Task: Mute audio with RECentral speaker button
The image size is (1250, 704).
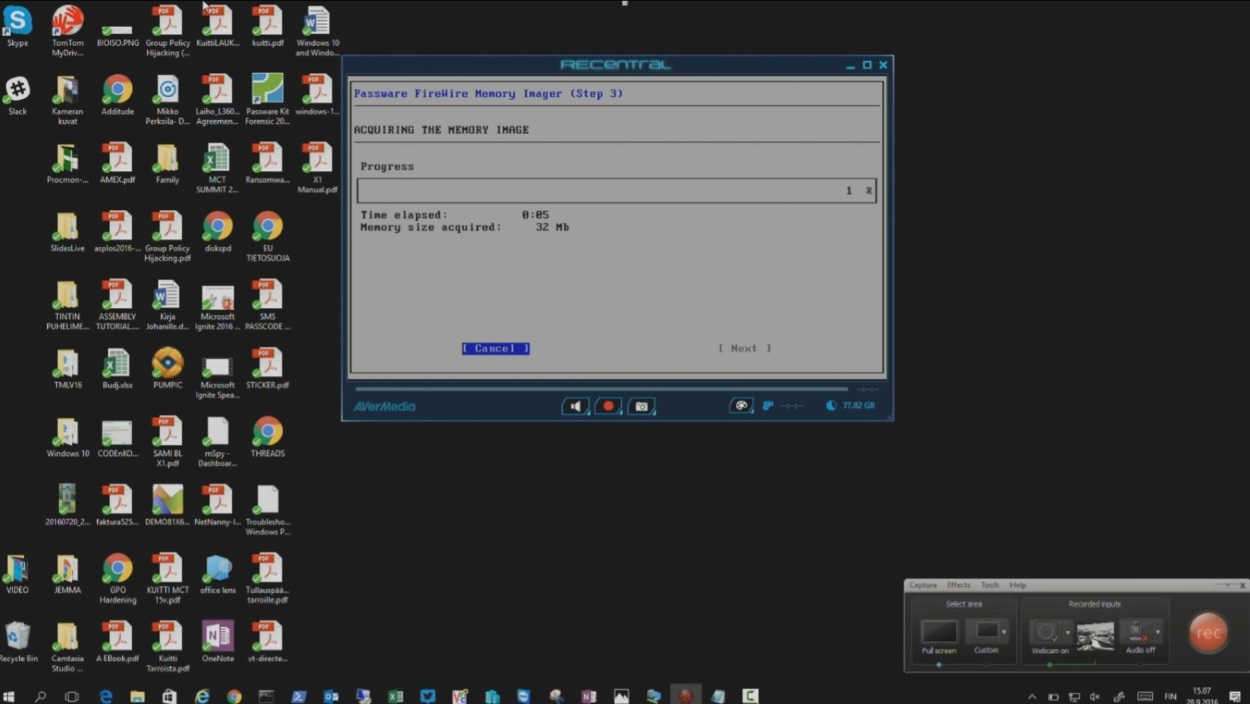Action: [x=575, y=406]
